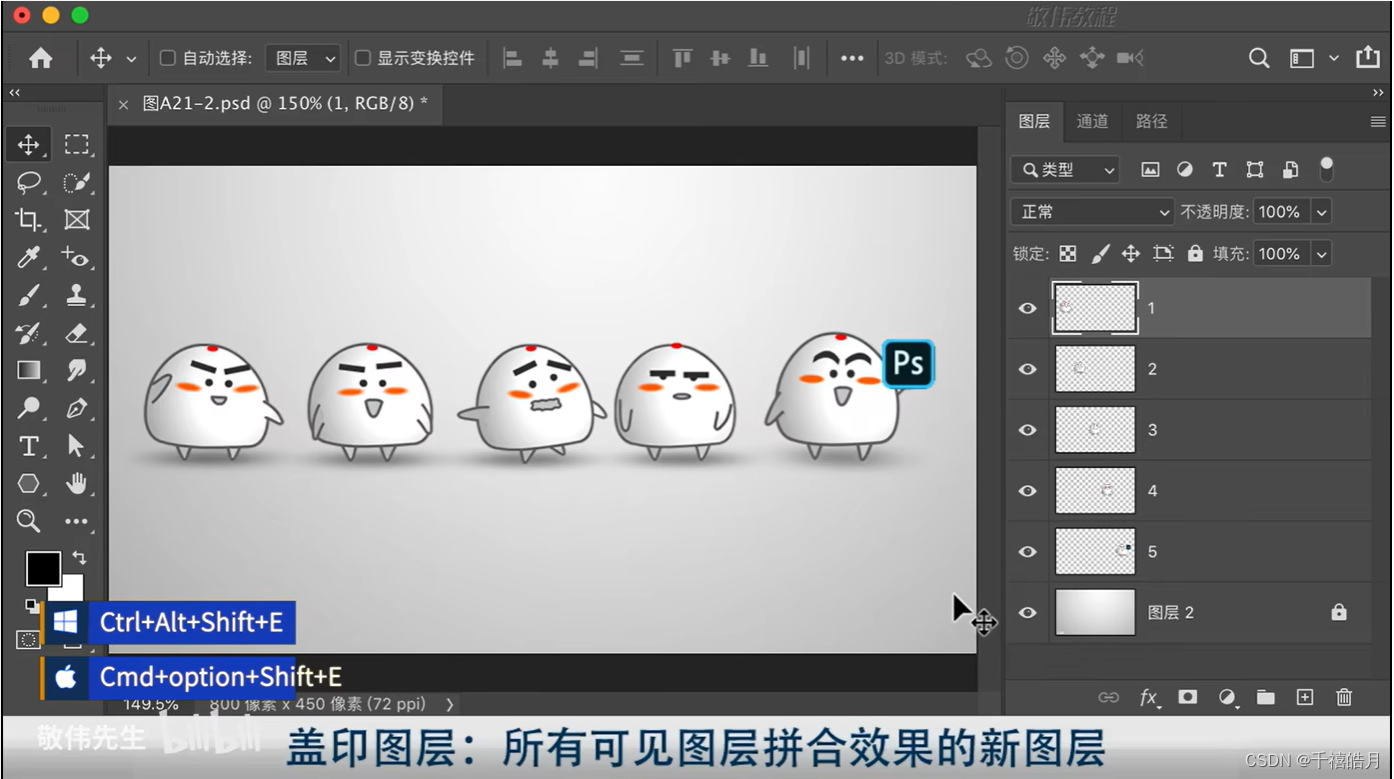Add adjustment layer half-circle icon
1394x779 pixels.
click(1227, 697)
